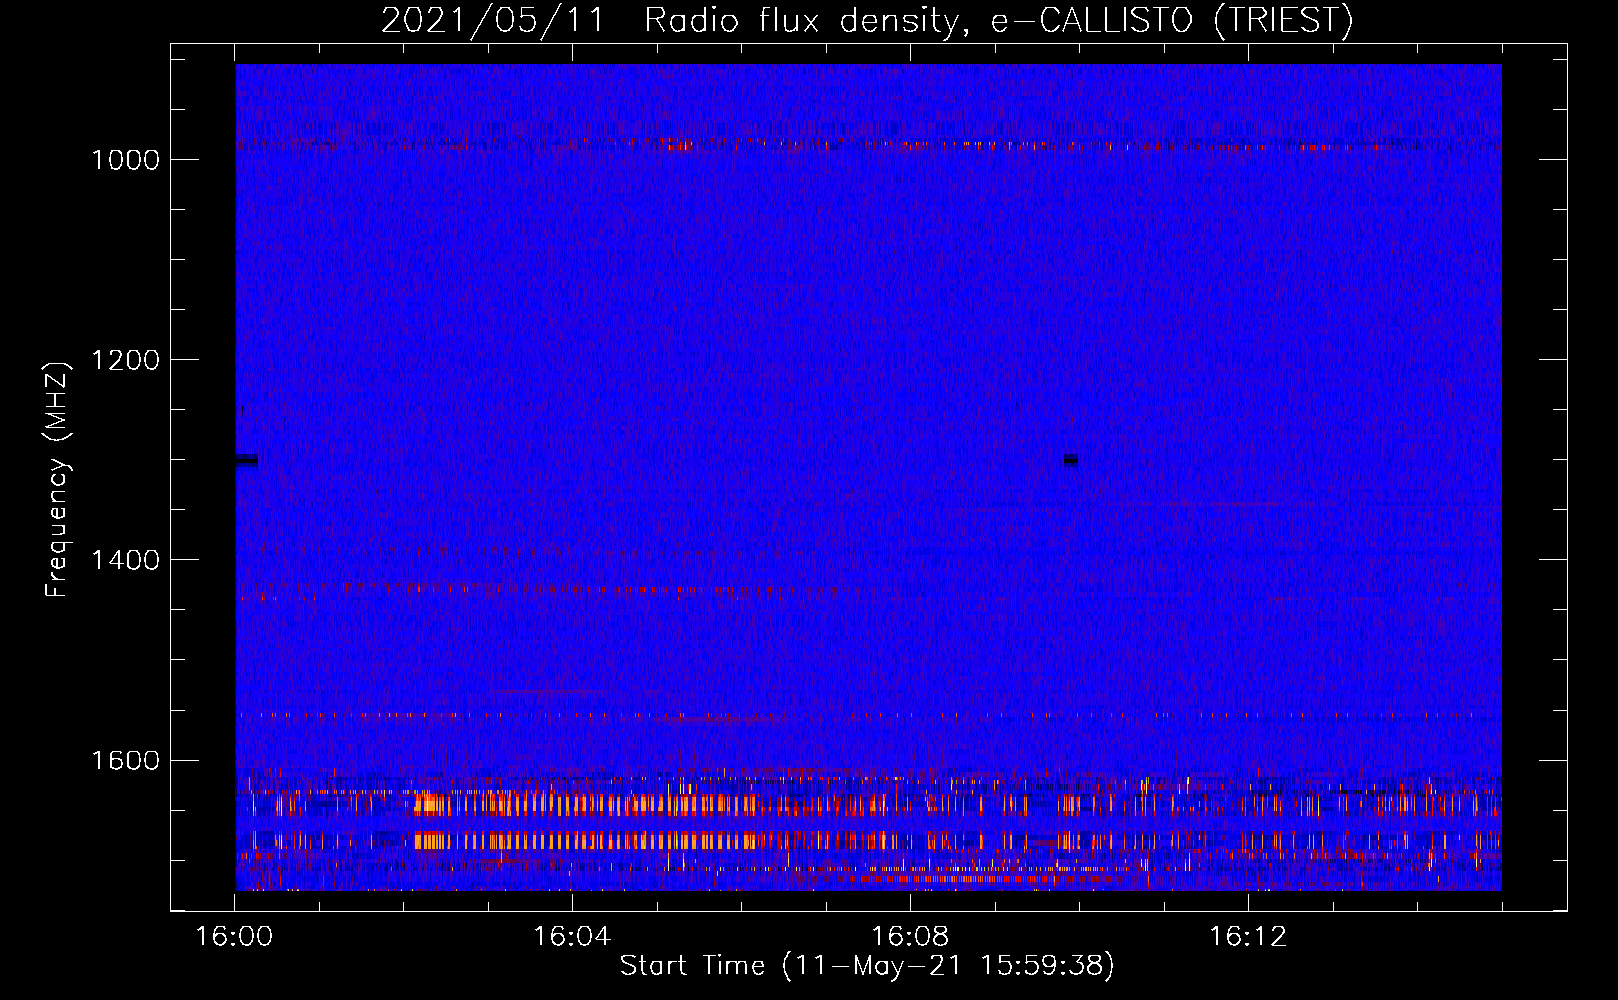The image size is (1618, 1000).
Task: Click the 16:08 time tick label
Action: click(x=910, y=937)
